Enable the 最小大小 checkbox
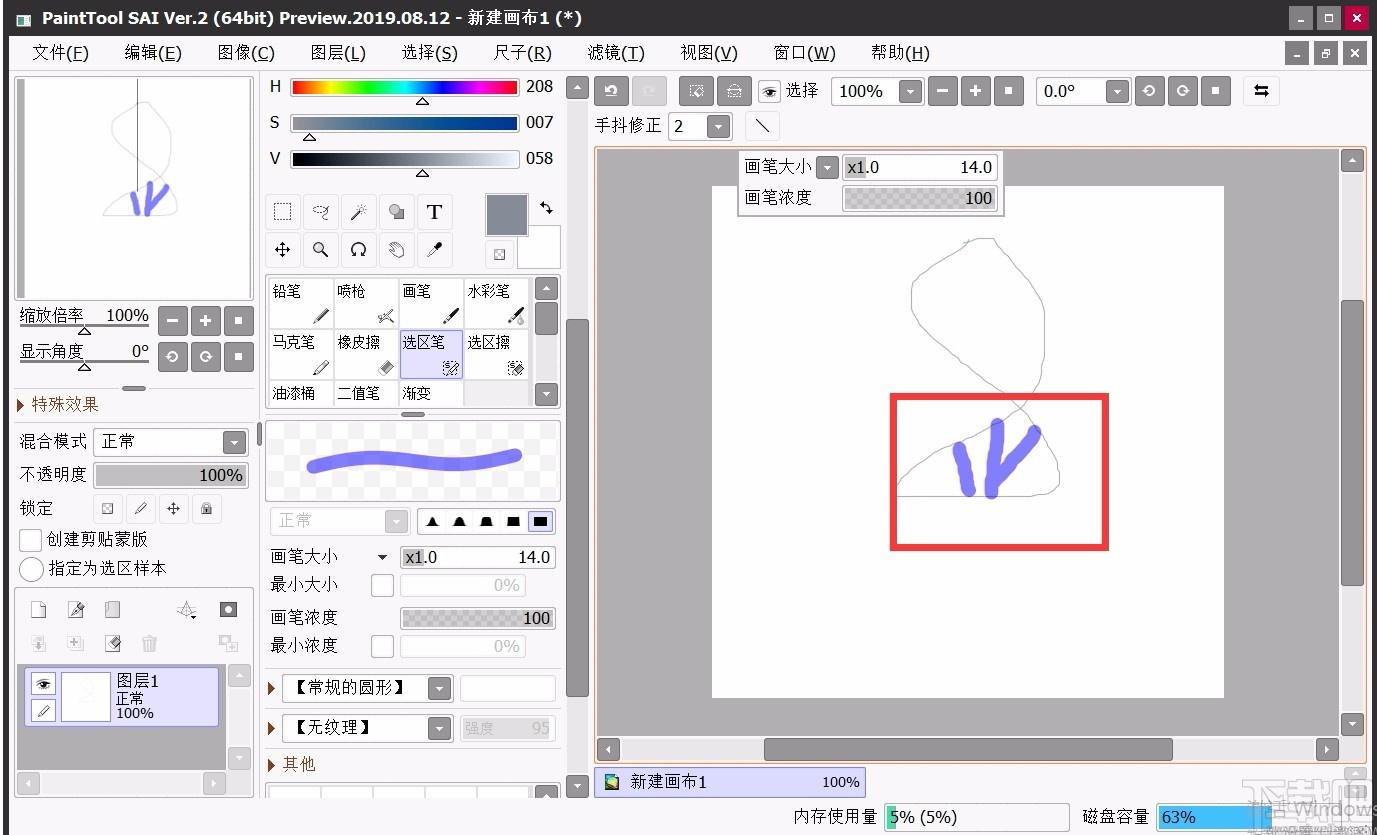The width and height of the screenshot is (1377, 835). 382,585
